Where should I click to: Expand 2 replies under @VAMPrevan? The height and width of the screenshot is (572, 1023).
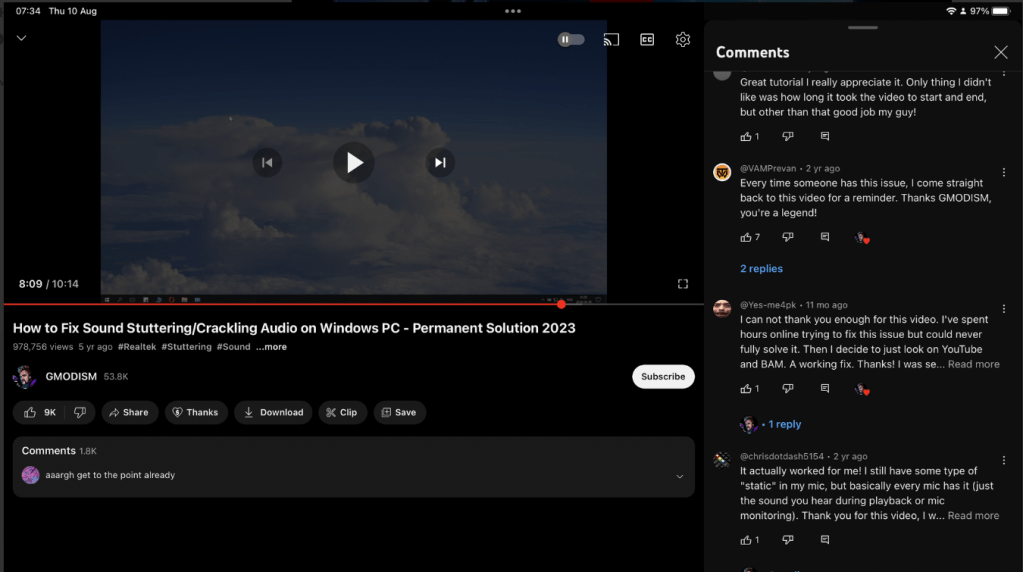(761, 269)
